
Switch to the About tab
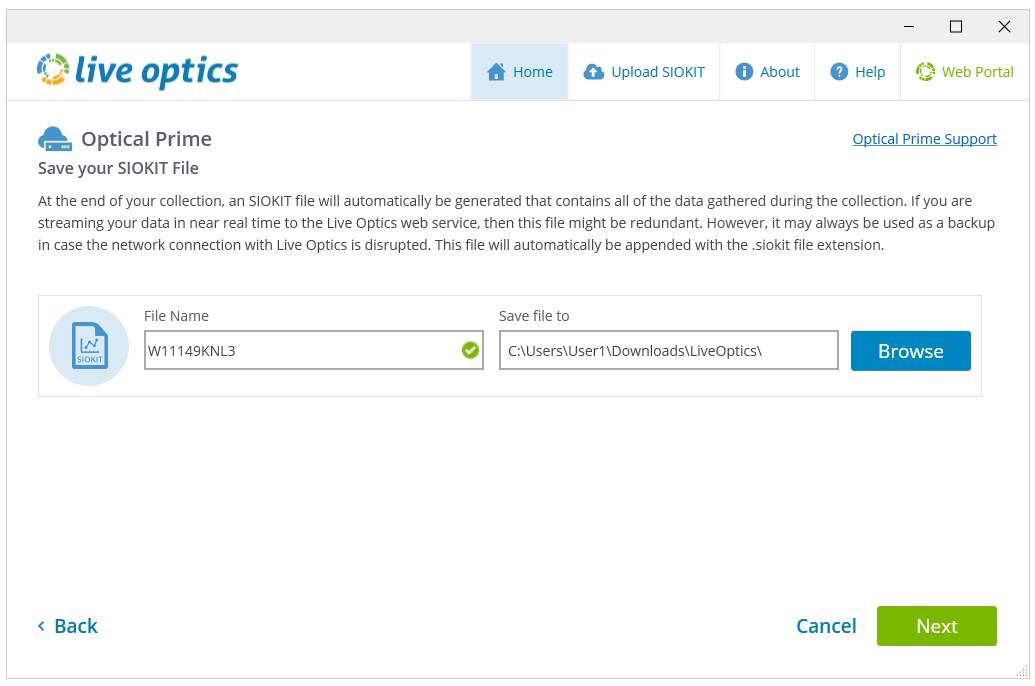tap(767, 72)
